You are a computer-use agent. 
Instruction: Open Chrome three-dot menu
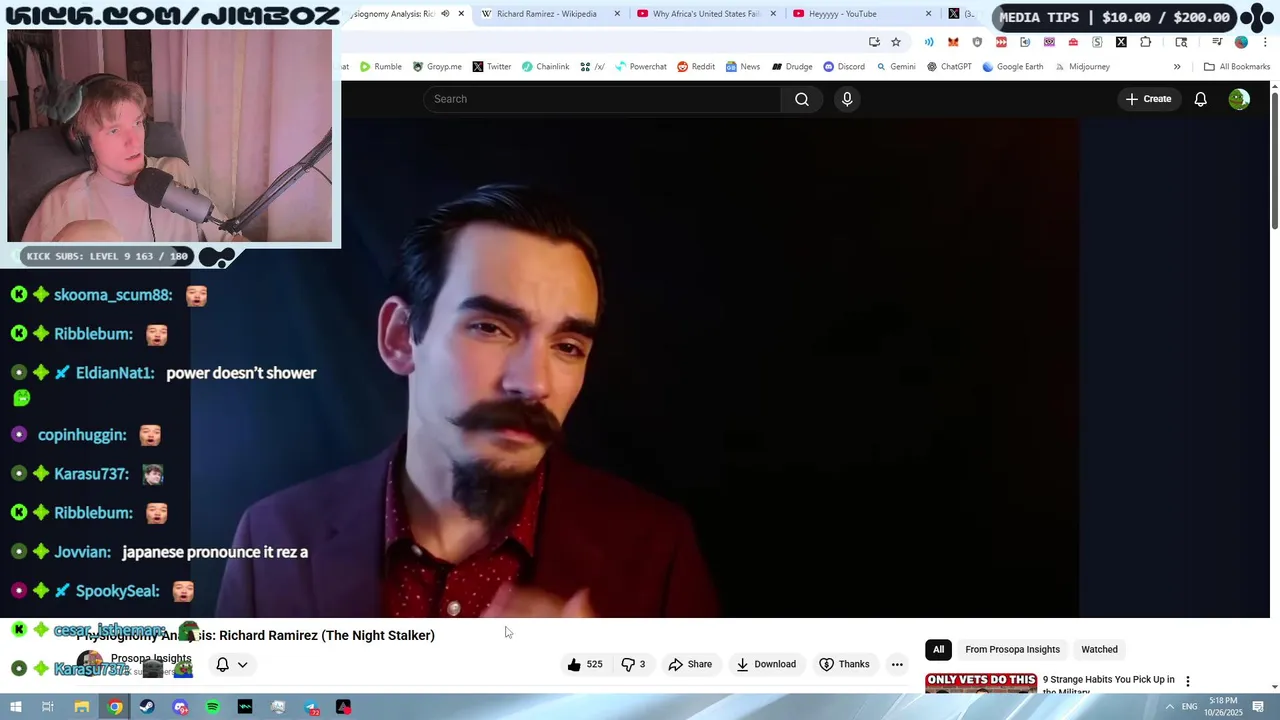pos(1265,42)
